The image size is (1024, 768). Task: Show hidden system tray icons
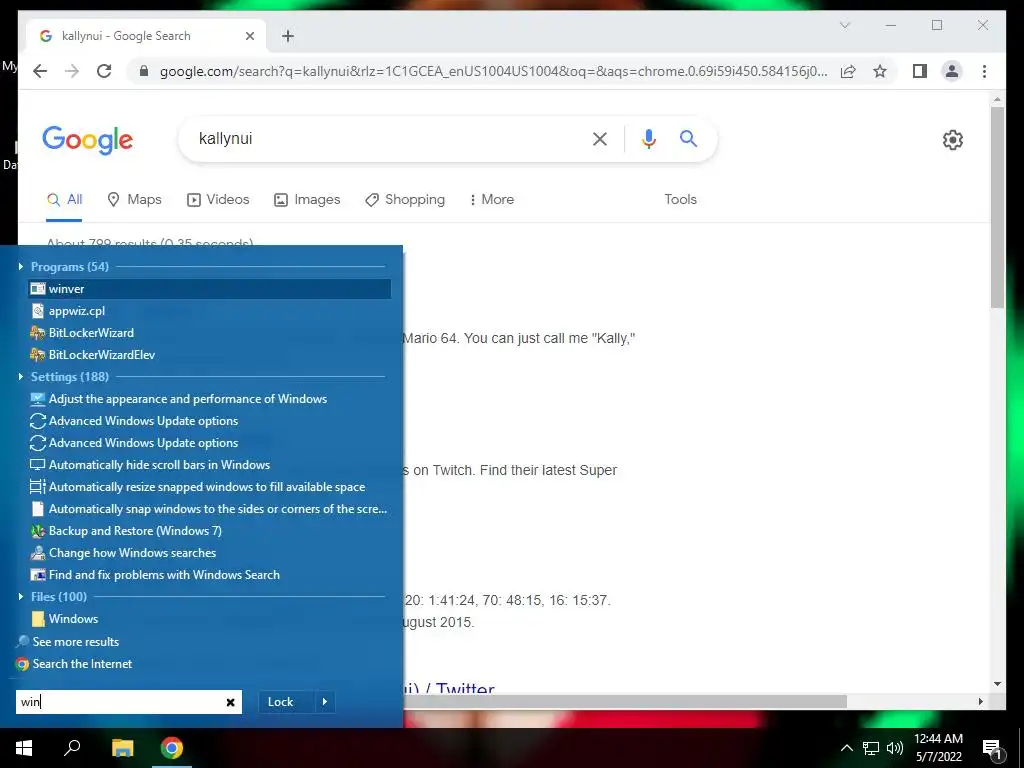coord(846,748)
